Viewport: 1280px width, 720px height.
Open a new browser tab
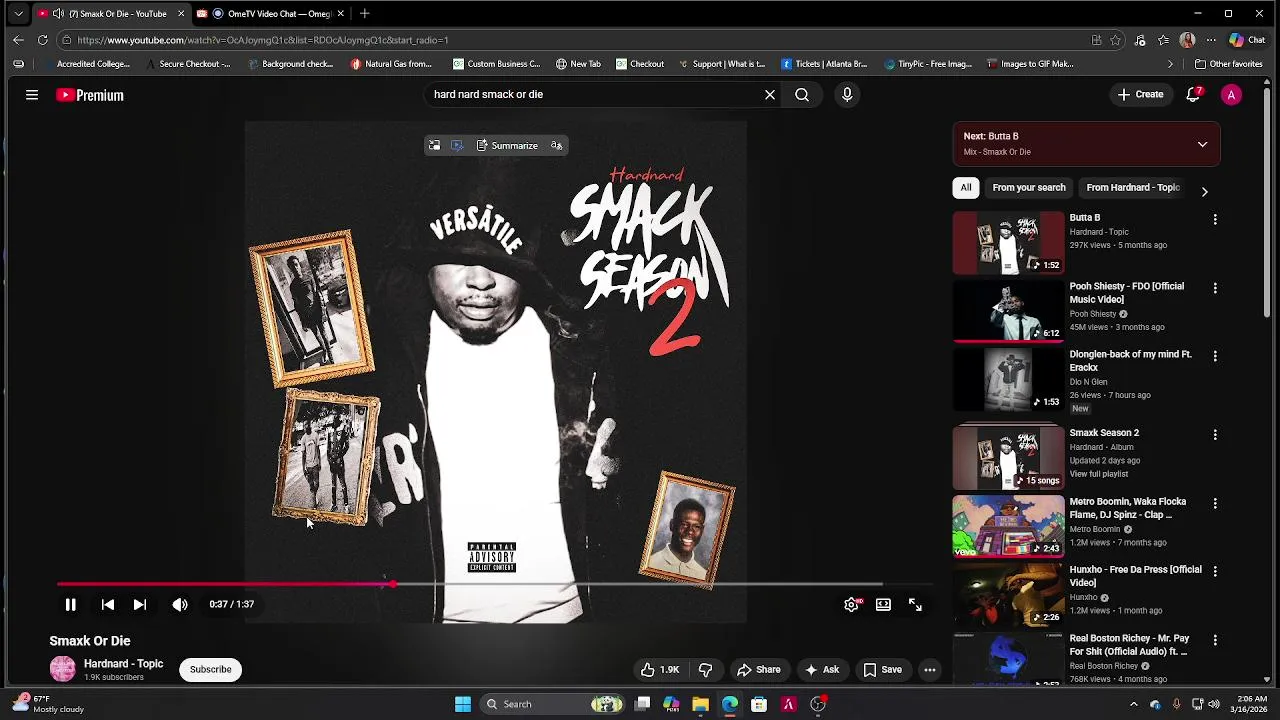365,14
